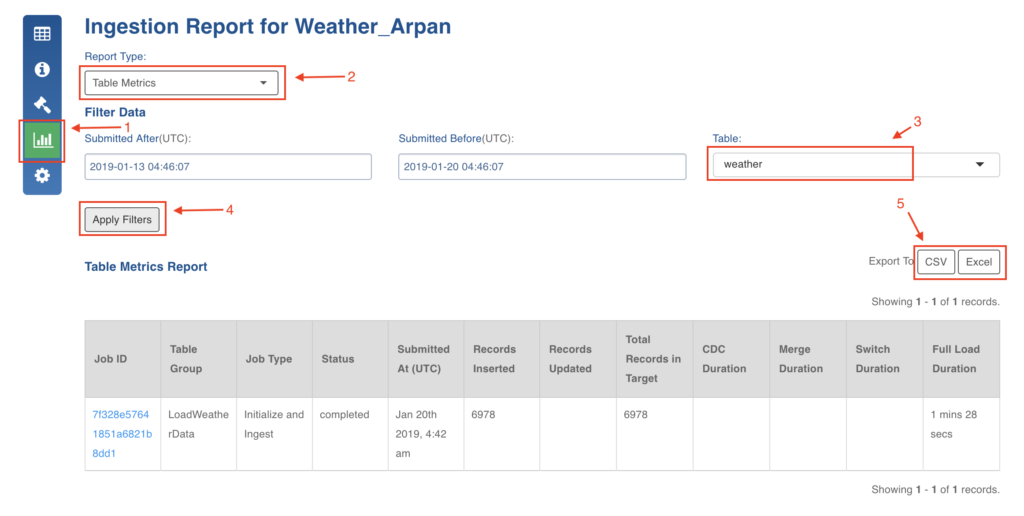1024x516 pixels.
Task: Click the Full Load Duration column header
Action: click(x=956, y=359)
